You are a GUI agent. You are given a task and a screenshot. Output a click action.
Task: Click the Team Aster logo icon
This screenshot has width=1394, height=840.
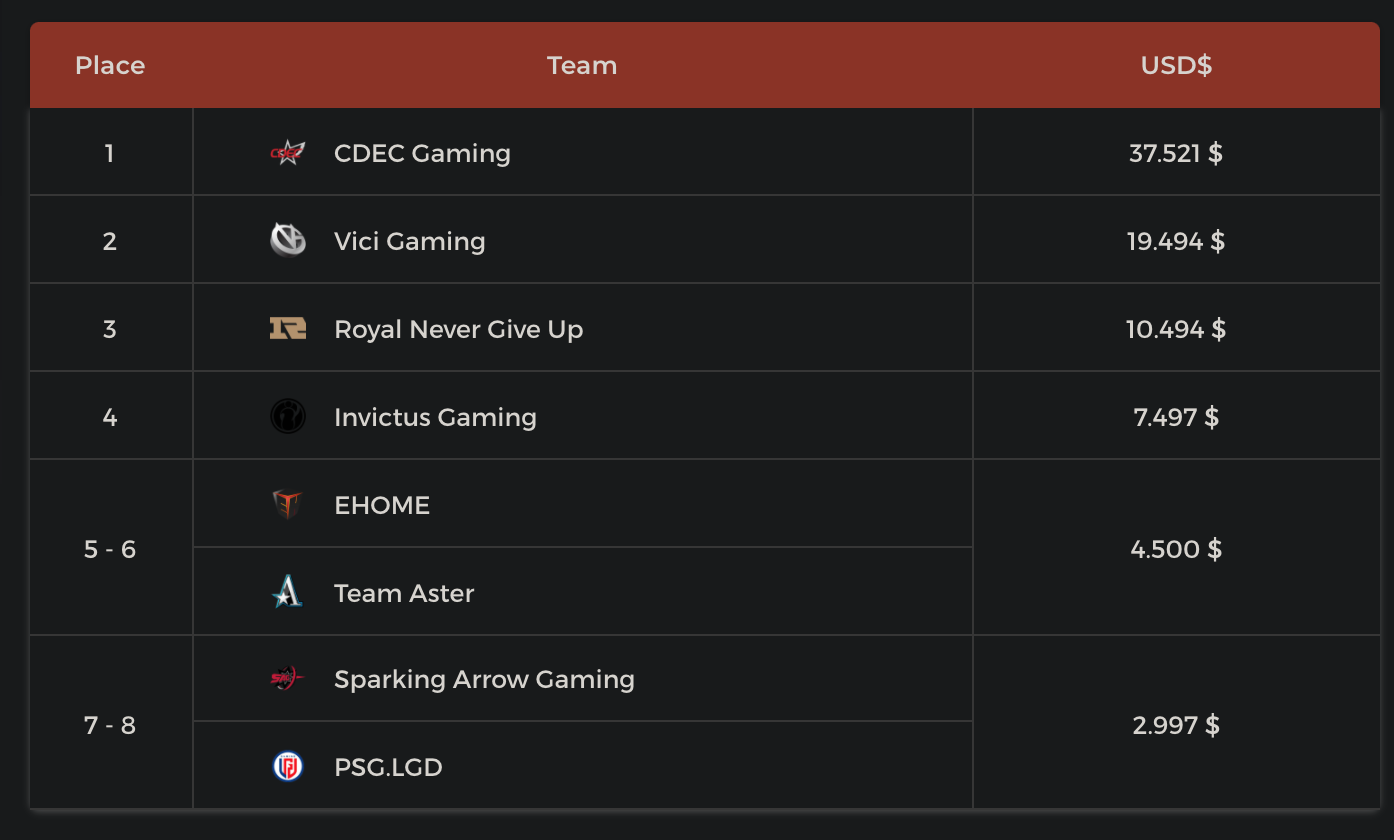point(288,593)
